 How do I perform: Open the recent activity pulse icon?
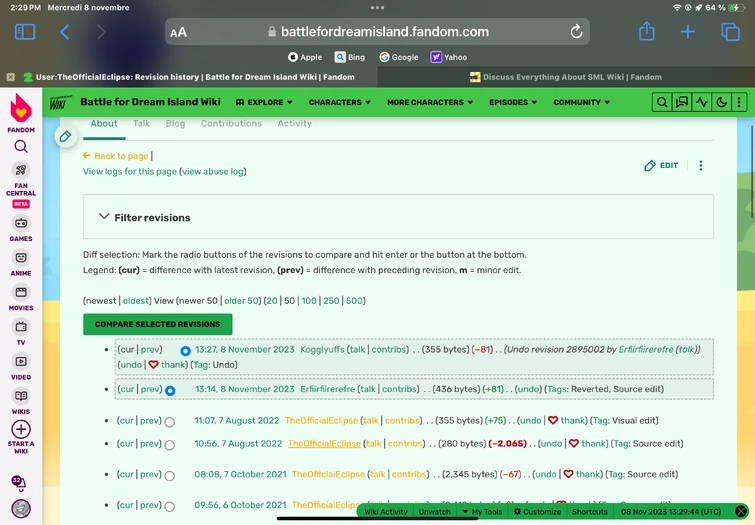tap(702, 102)
